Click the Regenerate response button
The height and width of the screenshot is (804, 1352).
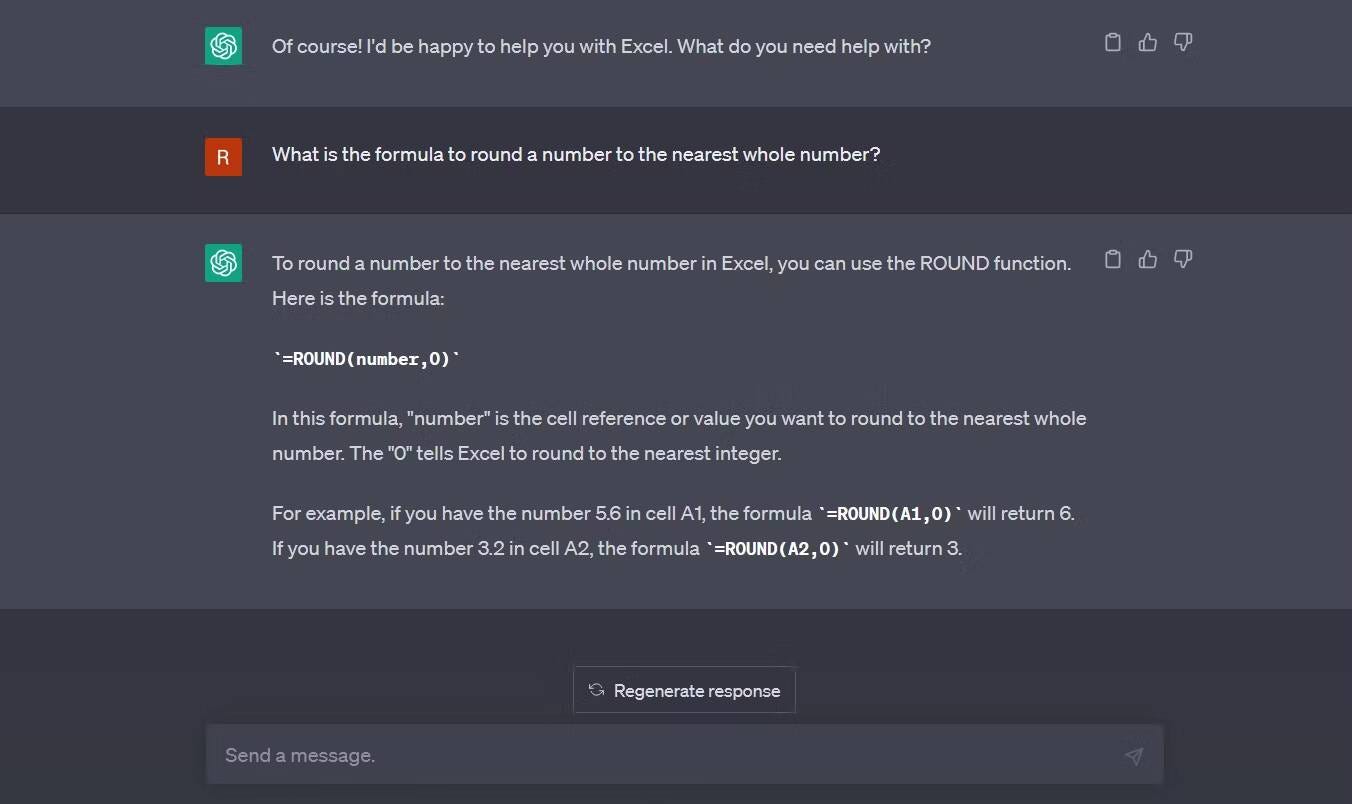click(x=684, y=690)
